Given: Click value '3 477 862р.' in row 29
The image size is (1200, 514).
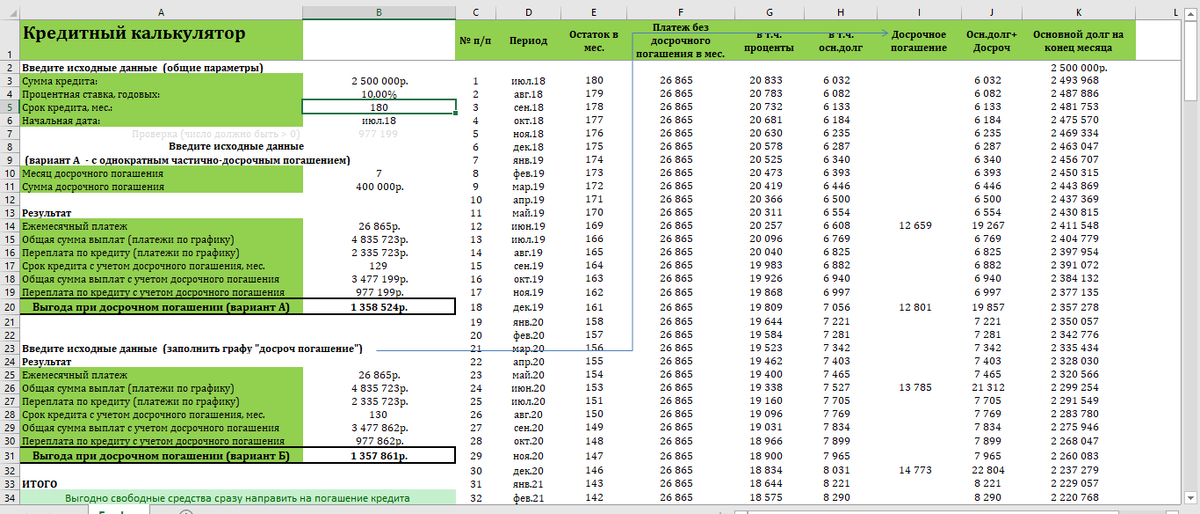Looking at the screenshot, I should (x=379, y=428).
